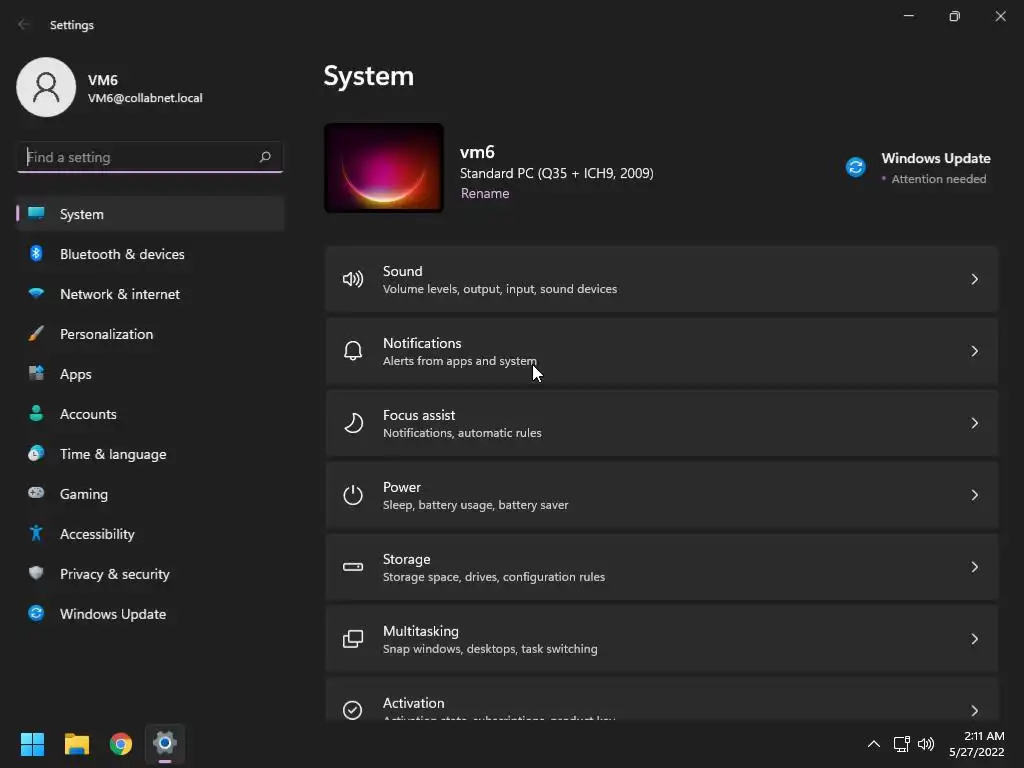1024x768 pixels.
Task: Click "Sleep, battery usage, battery saver" text
Action: click(475, 505)
